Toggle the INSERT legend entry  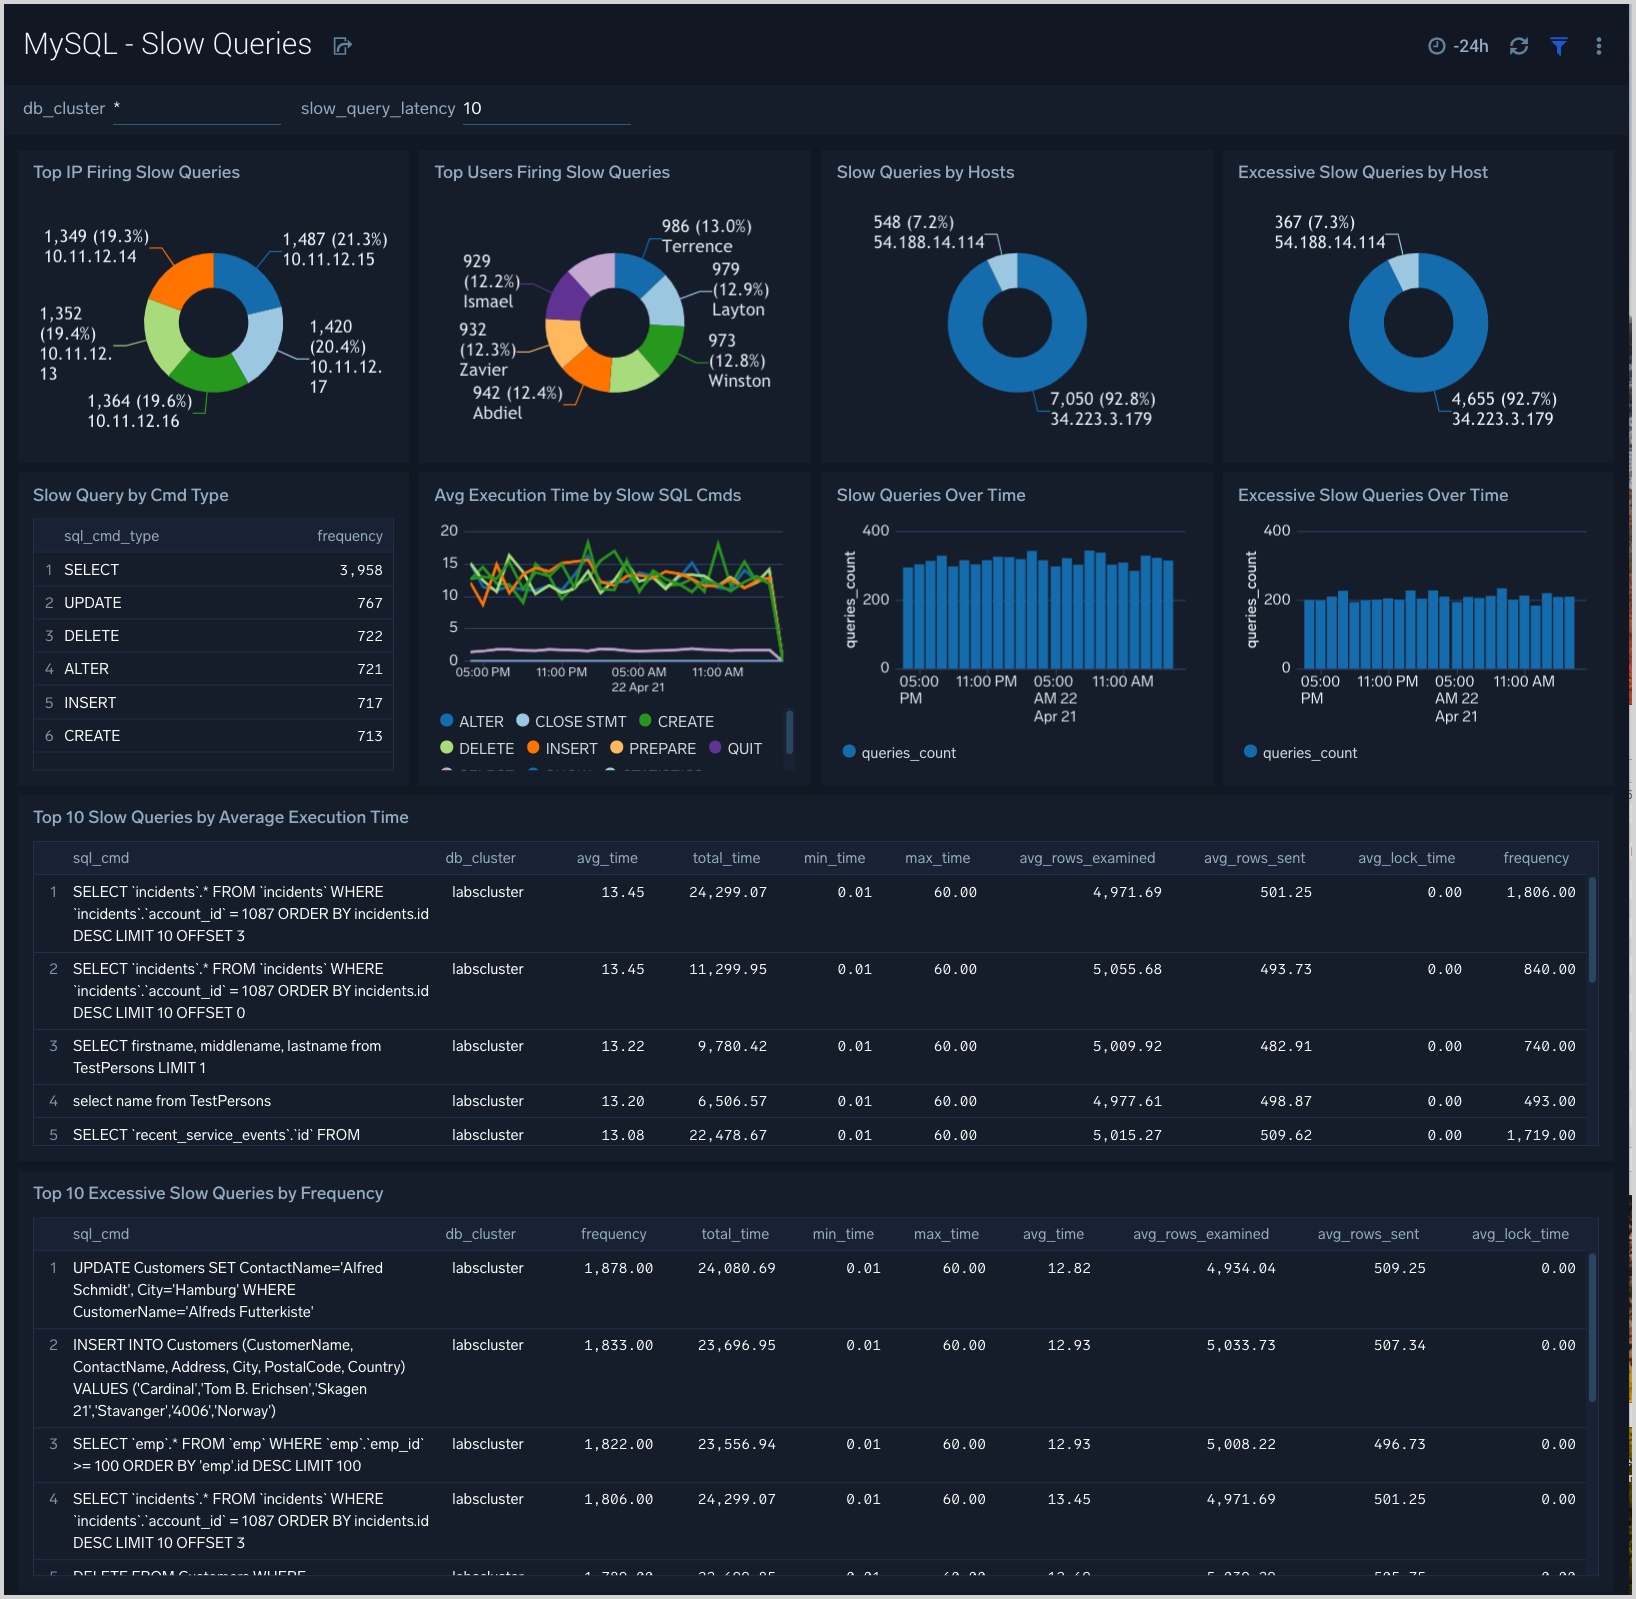(565, 748)
